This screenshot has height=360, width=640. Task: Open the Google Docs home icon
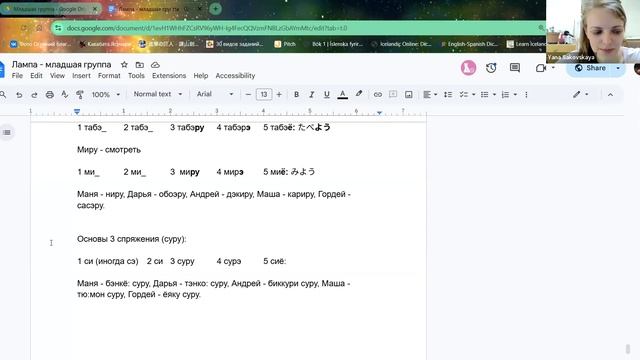coord(2,69)
